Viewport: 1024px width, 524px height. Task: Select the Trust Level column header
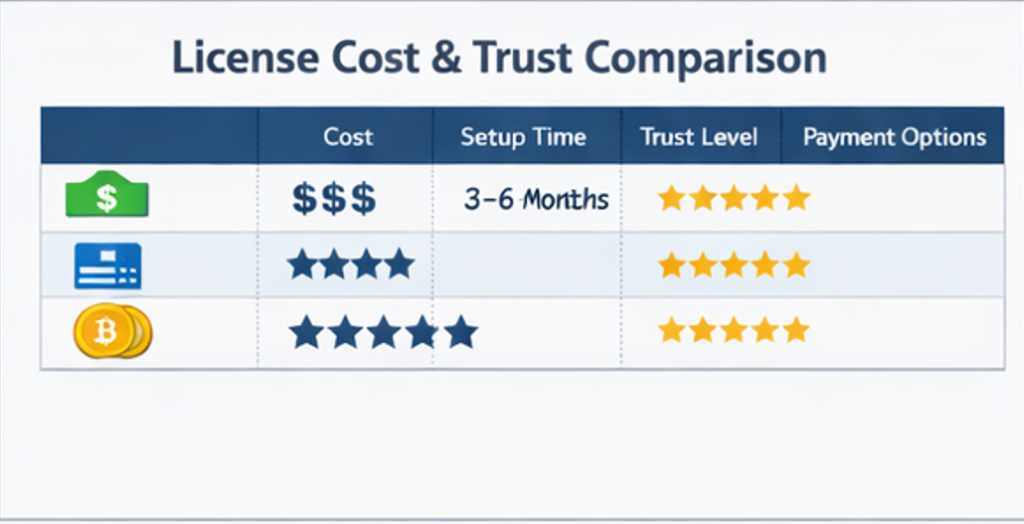click(x=699, y=137)
